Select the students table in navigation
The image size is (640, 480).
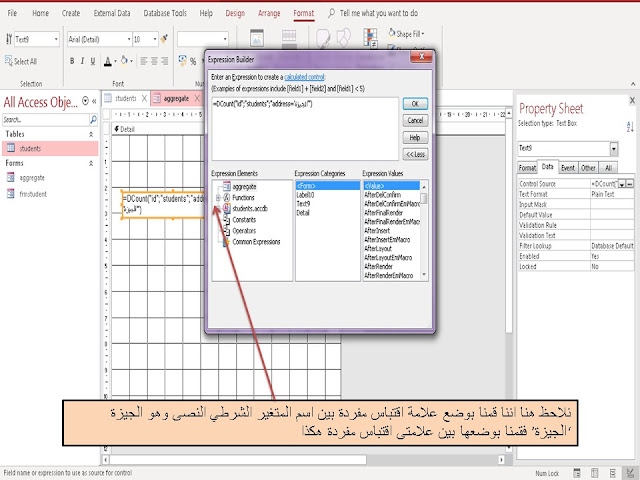coord(50,148)
